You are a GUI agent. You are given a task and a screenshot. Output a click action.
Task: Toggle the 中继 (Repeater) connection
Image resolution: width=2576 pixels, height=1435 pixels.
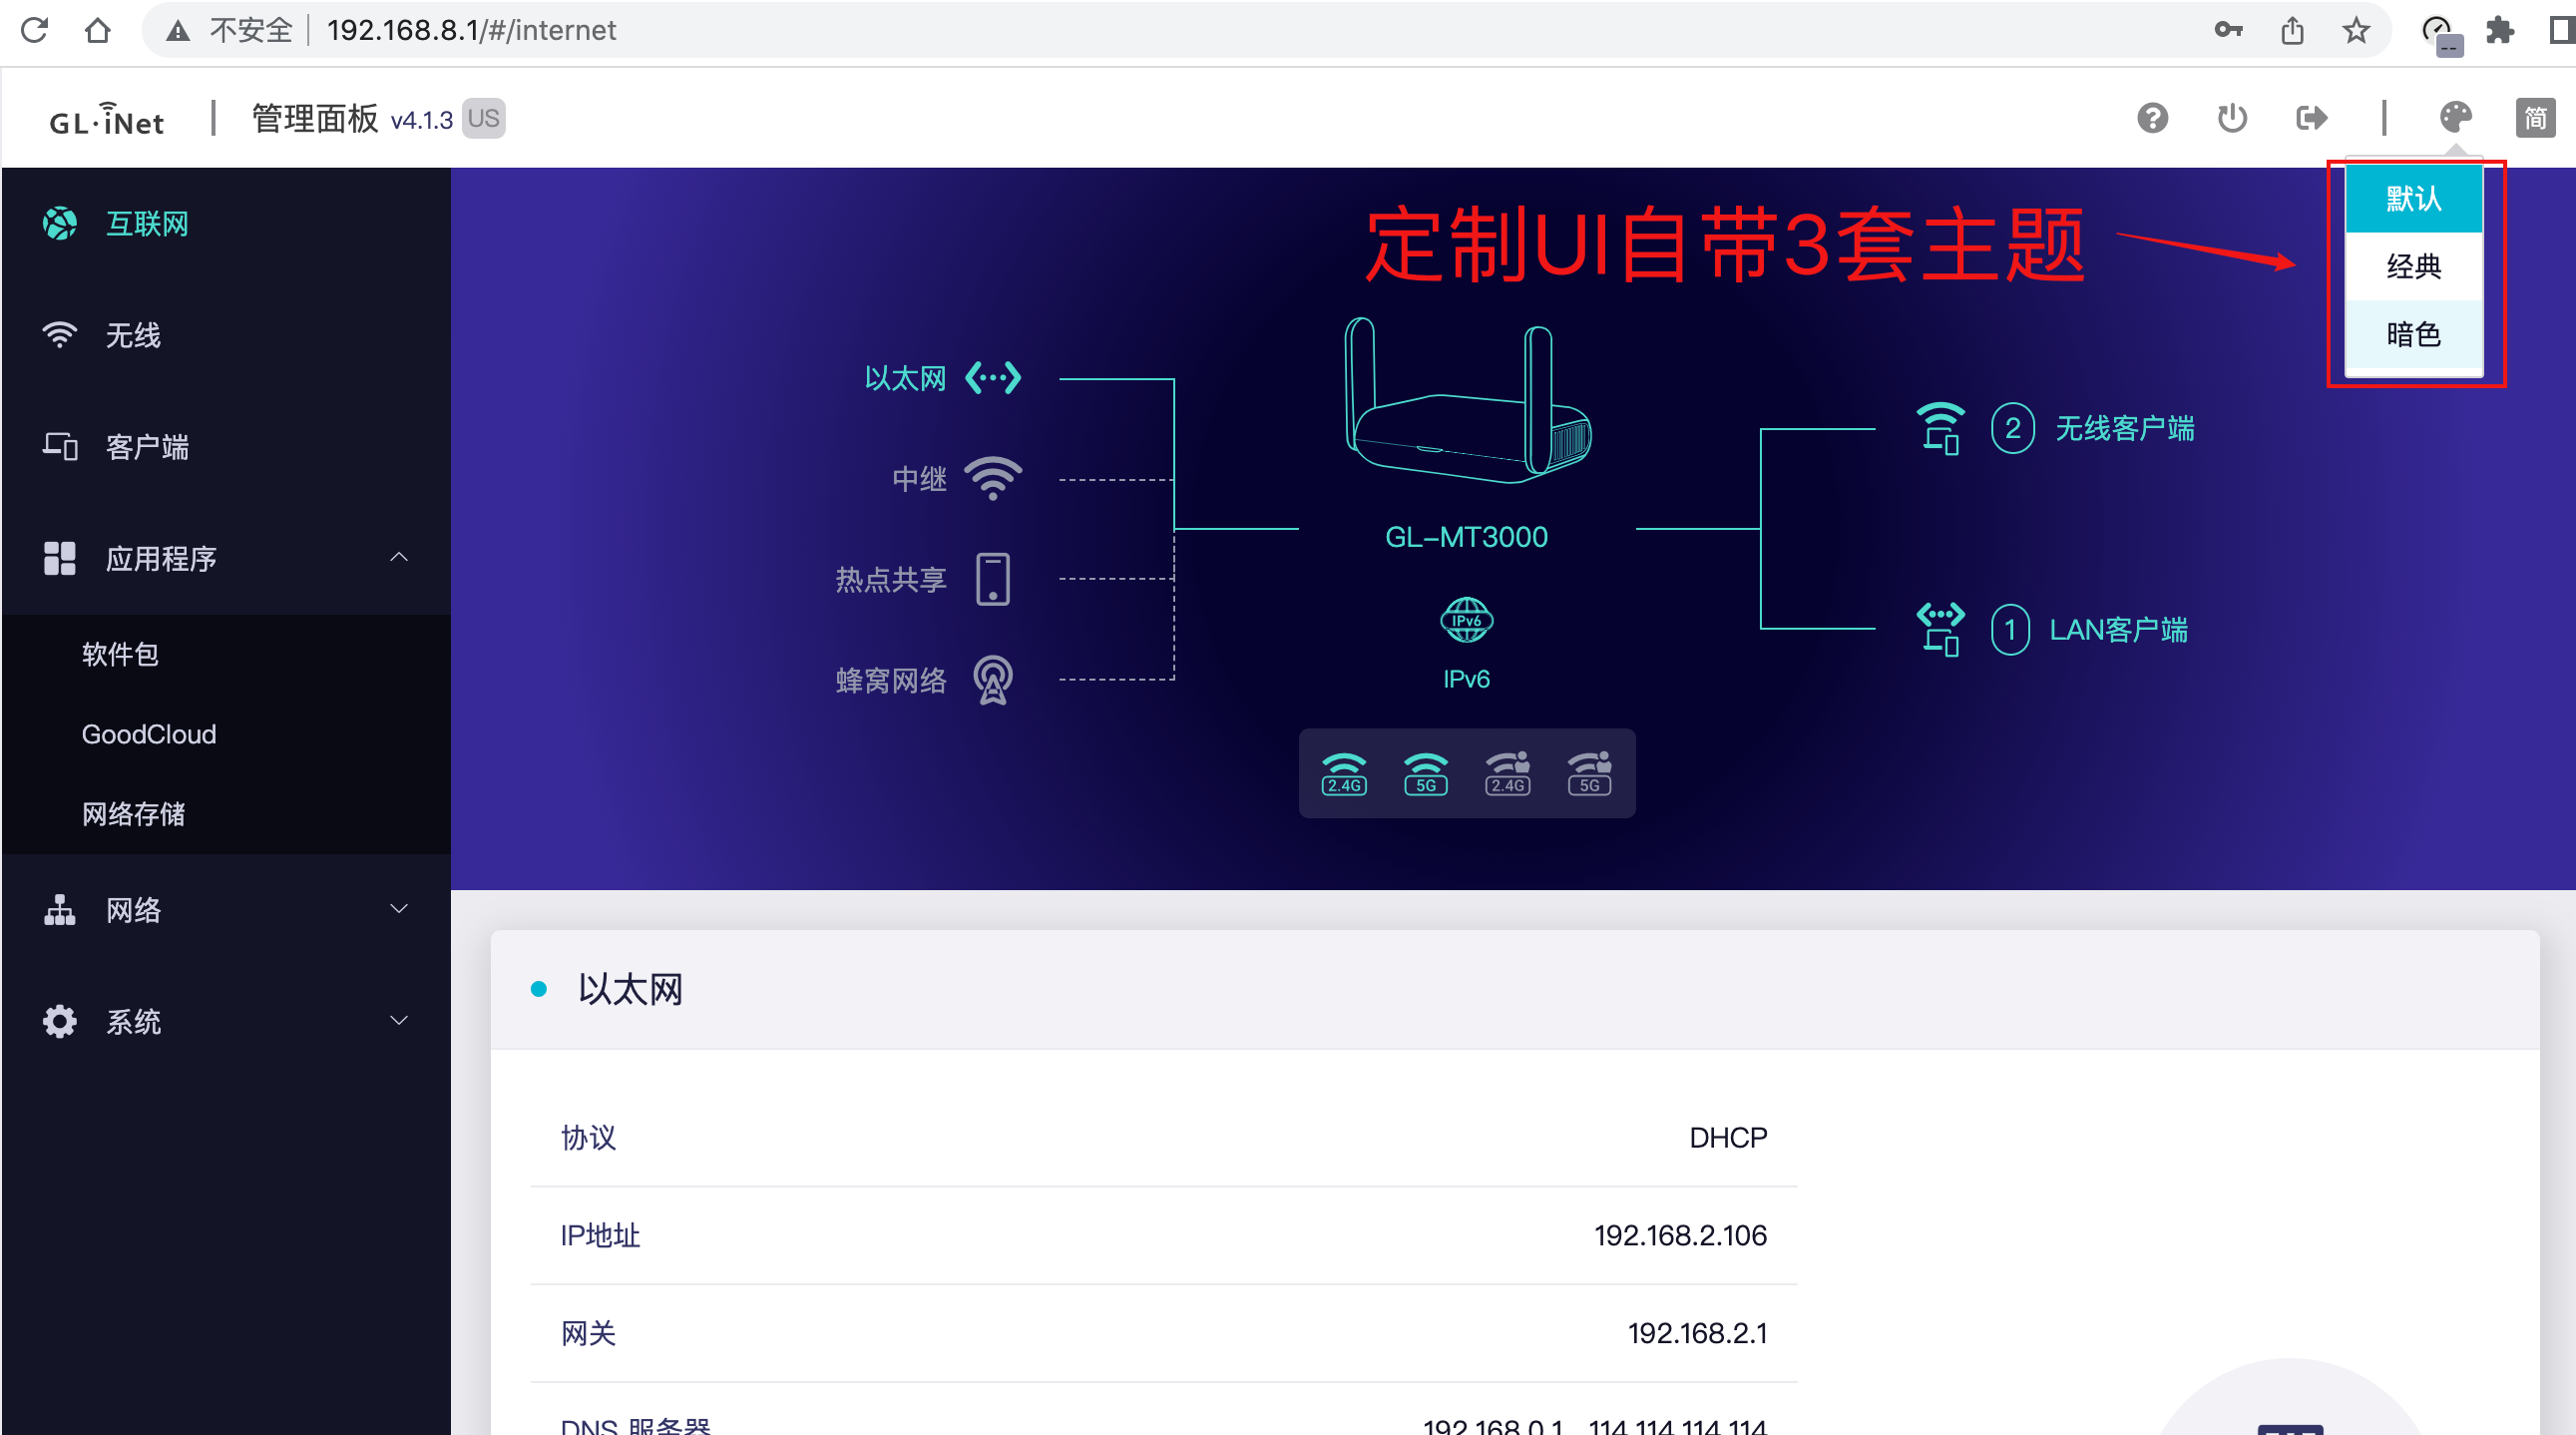point(993,477)
